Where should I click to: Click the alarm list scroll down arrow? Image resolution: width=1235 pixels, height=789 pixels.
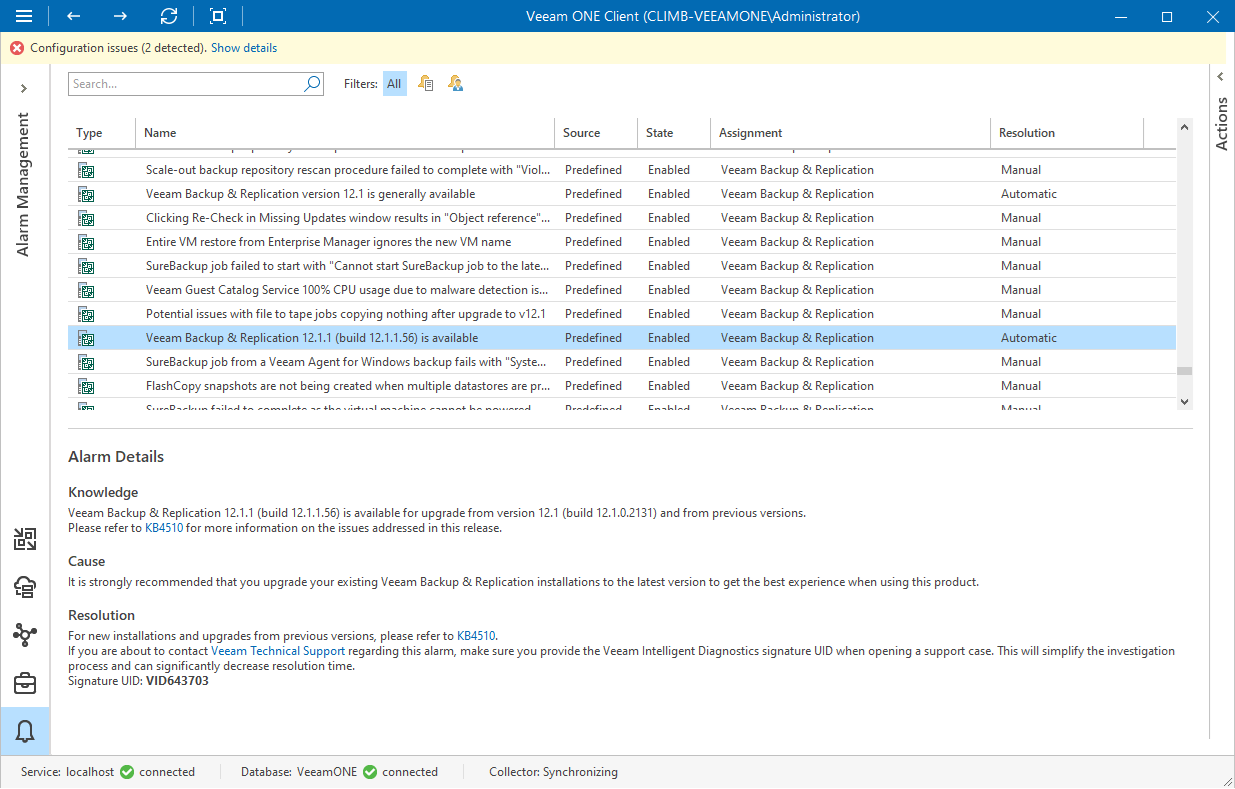(x=1185, y=401)
